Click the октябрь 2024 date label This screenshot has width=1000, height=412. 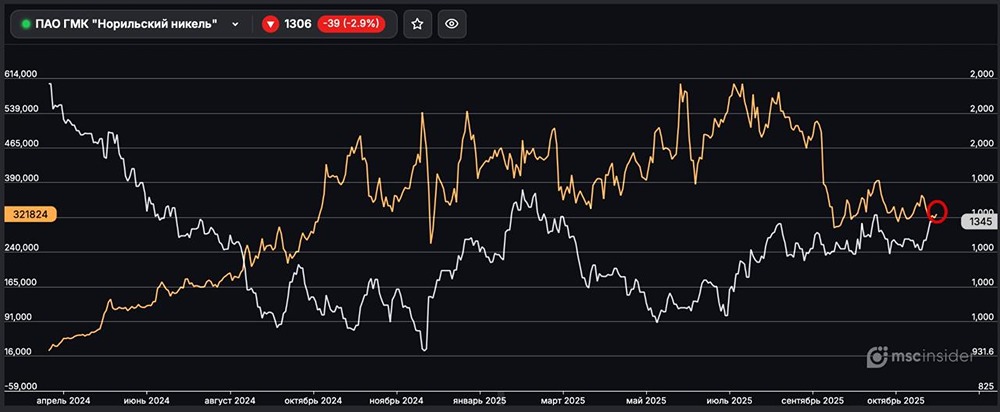click(313, 401)
